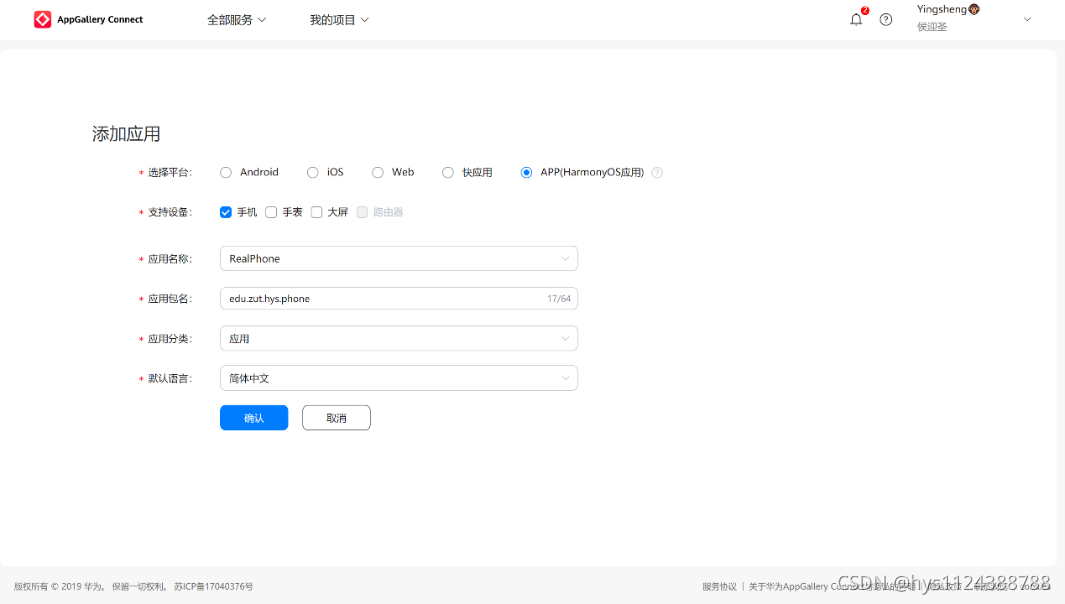Open the user account chevron dropdown

pyautogui.click(x=1027, y=18)
